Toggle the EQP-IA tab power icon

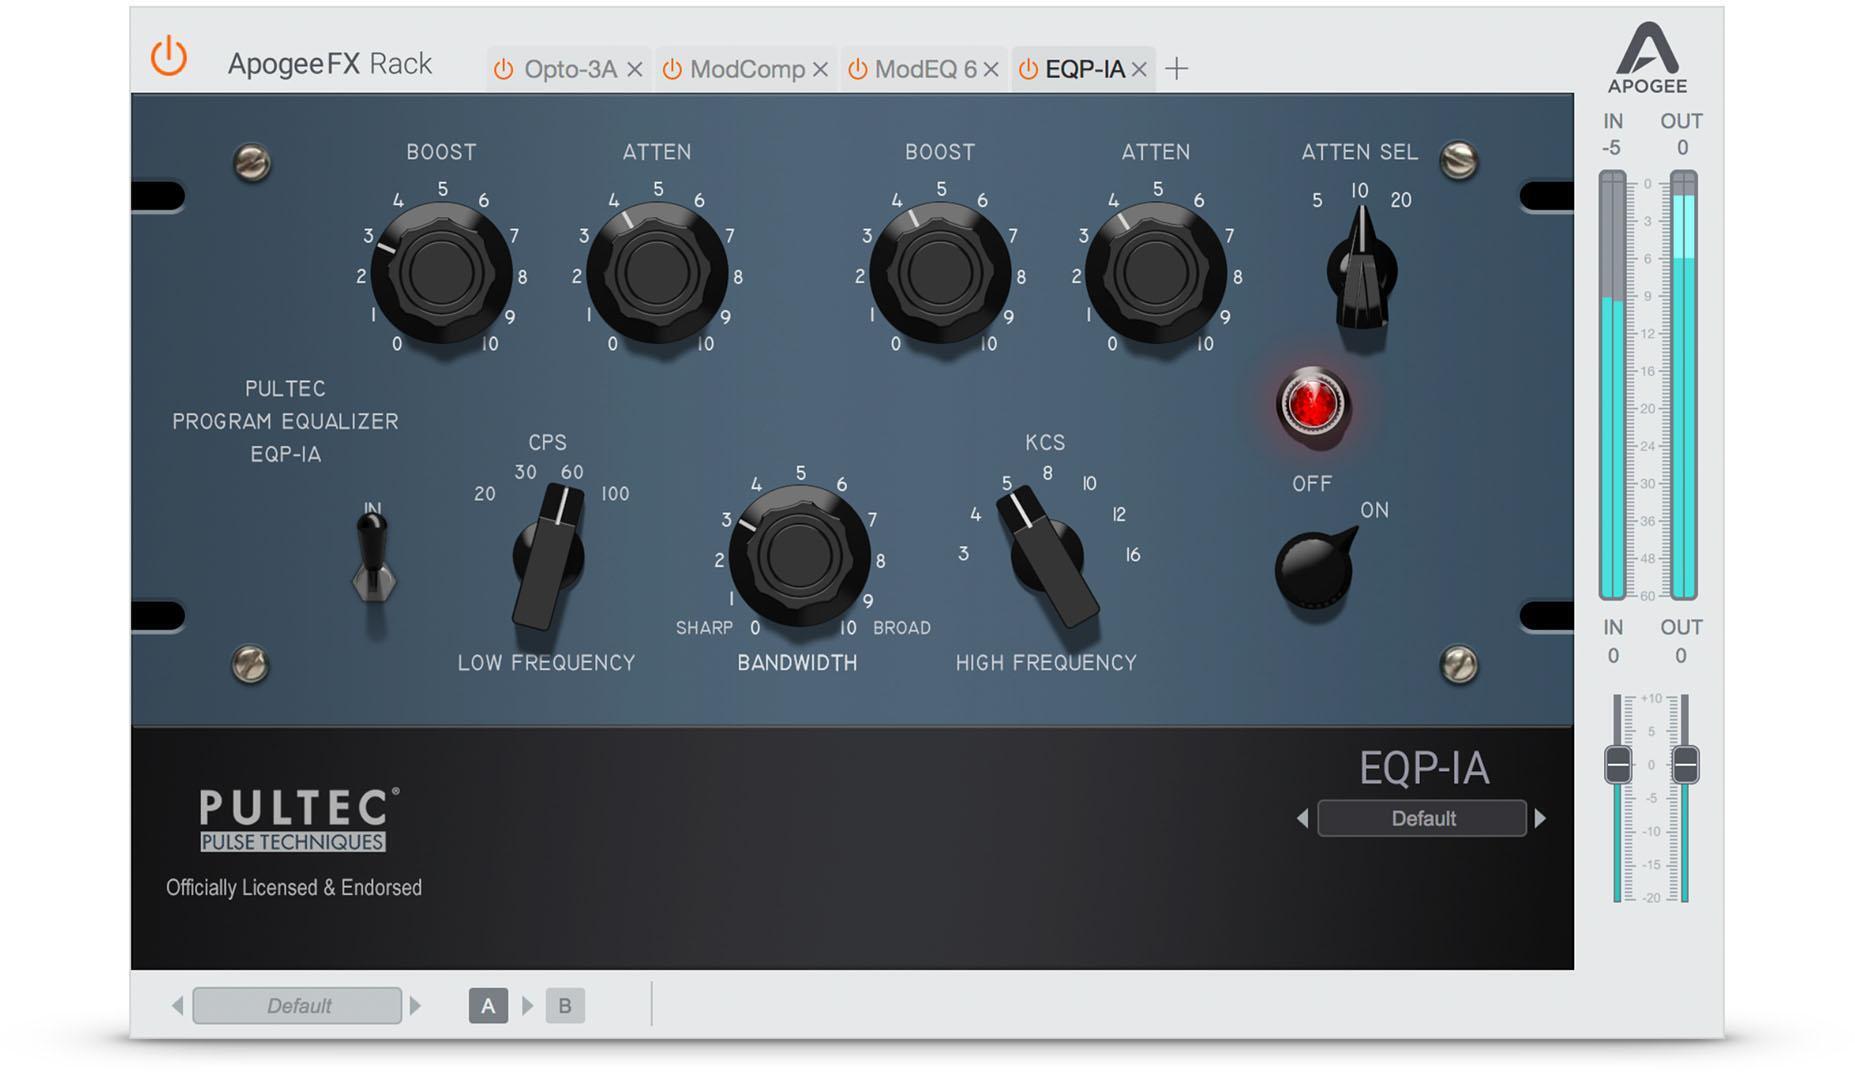tap(1025, 69)
